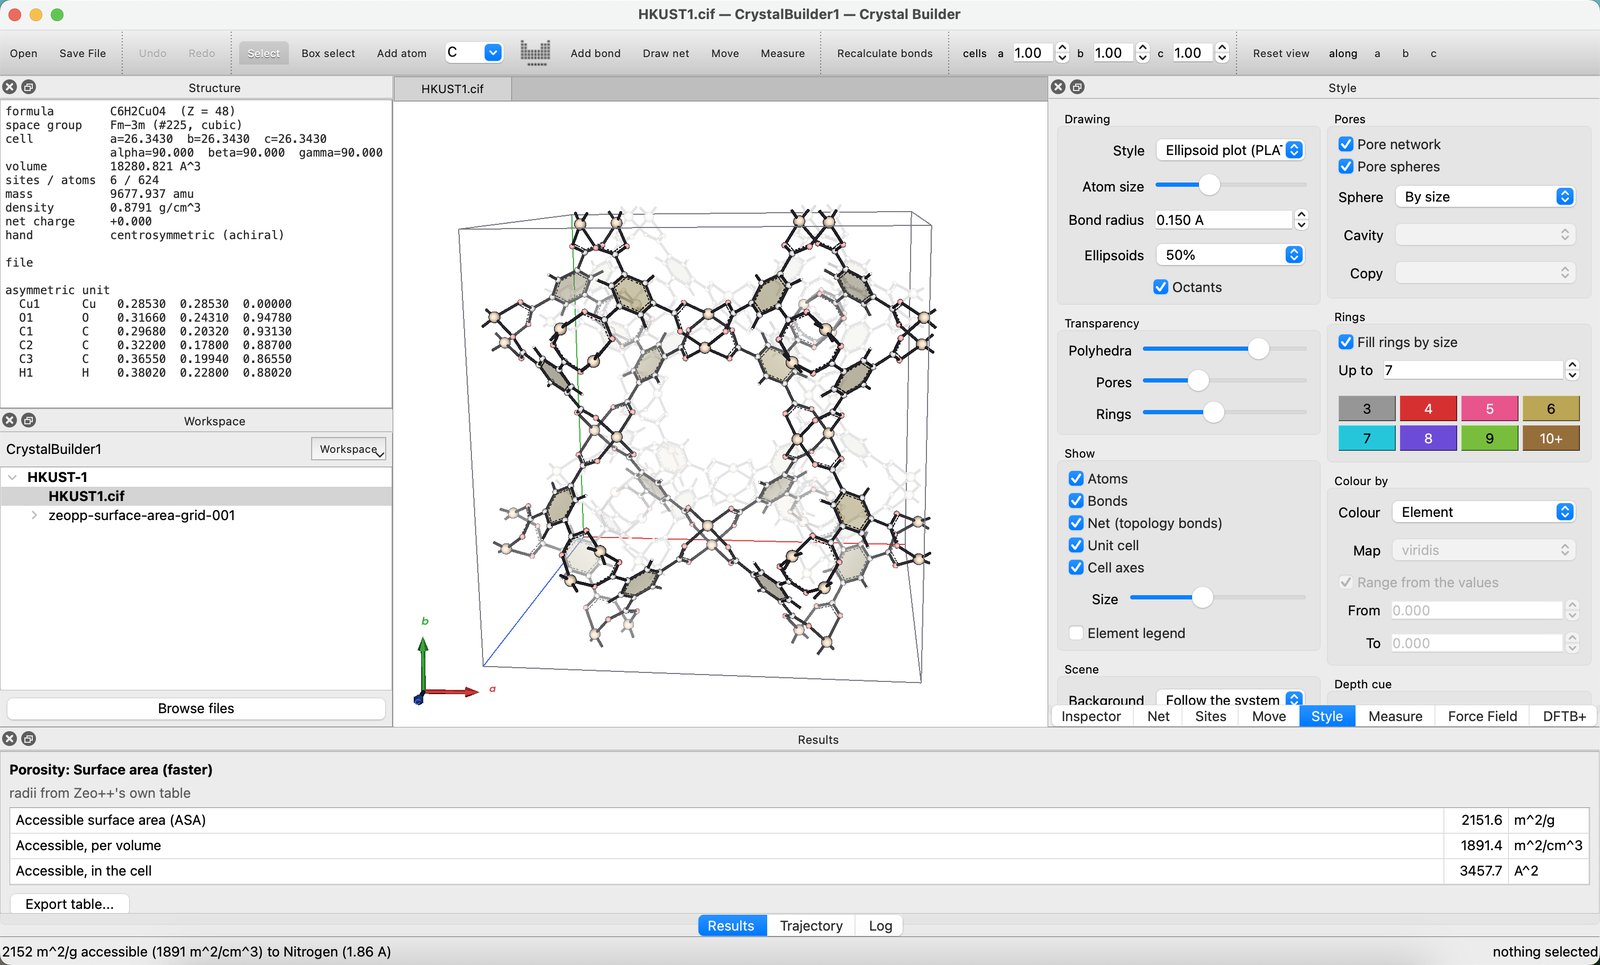
Task: Open the Ellipsoids 50% dropdown
Action: tap(1230, 255)
